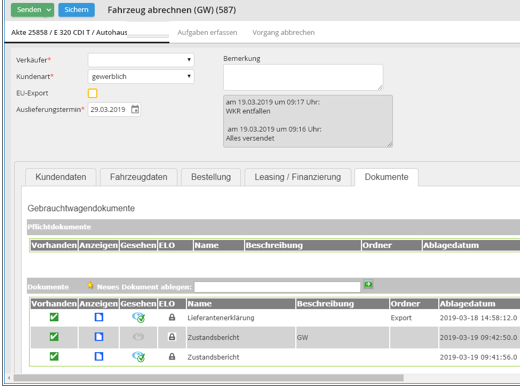Click the date 2019-03-18 14:58:12.0
The width and height of the screenshot is (520, 389).
pyautogui.click(x=478, y=318)
